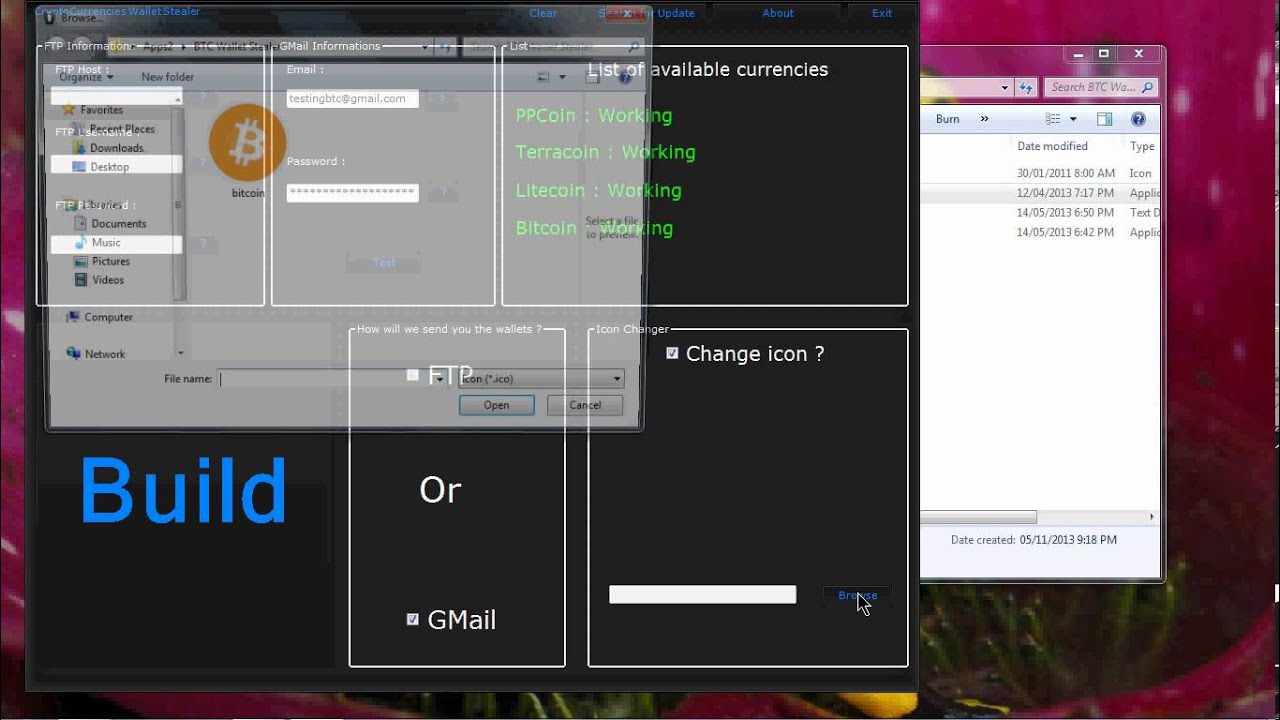Open the About menu item
Screen dimensions: 1280x720
pyautogui.click(x=778, y=13)
